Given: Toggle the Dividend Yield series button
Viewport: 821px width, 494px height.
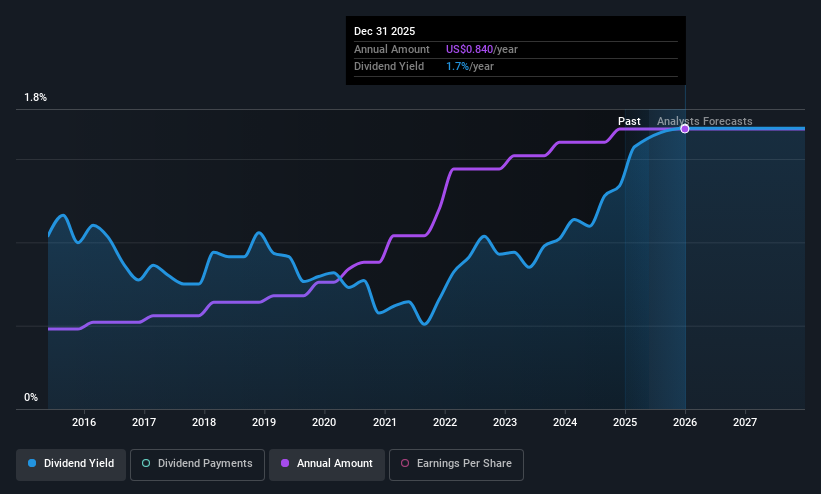Looking at the screenshot, I should click(71, 464).
